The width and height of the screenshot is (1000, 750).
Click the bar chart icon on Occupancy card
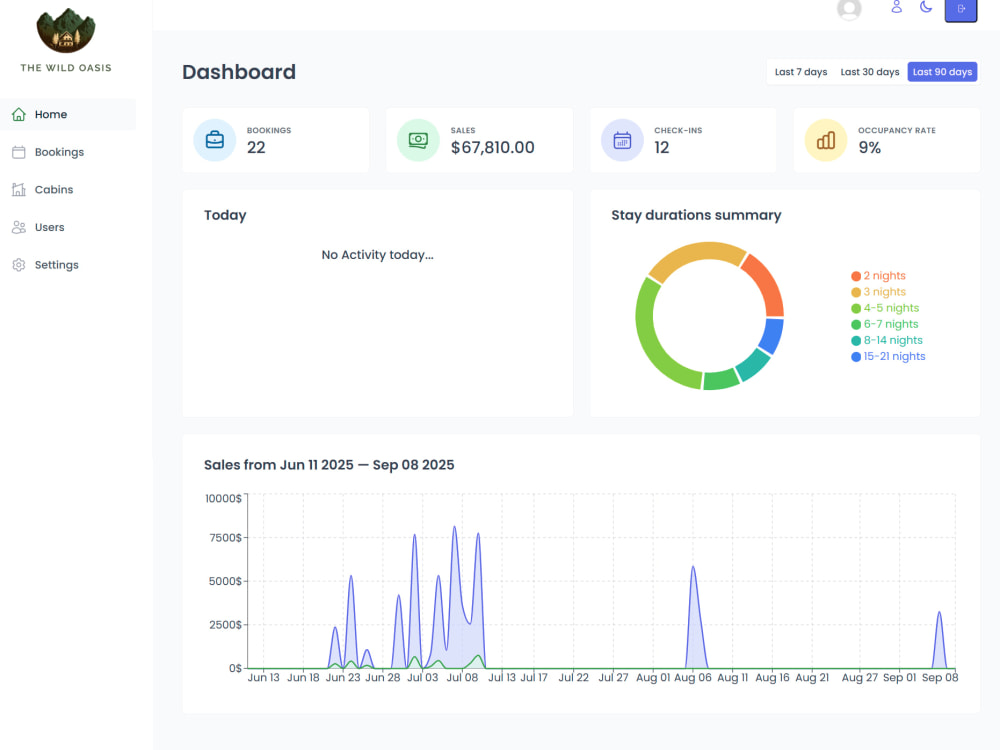click(826, 140)
